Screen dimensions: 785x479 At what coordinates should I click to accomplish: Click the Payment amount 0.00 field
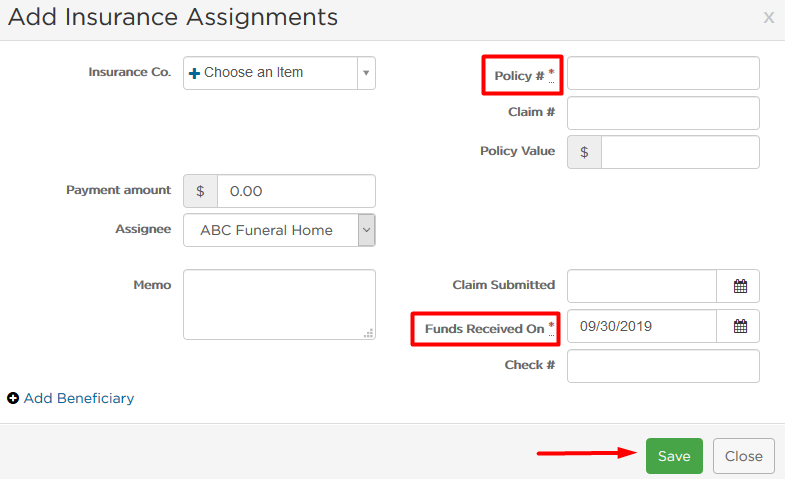(x=296, y=191)
